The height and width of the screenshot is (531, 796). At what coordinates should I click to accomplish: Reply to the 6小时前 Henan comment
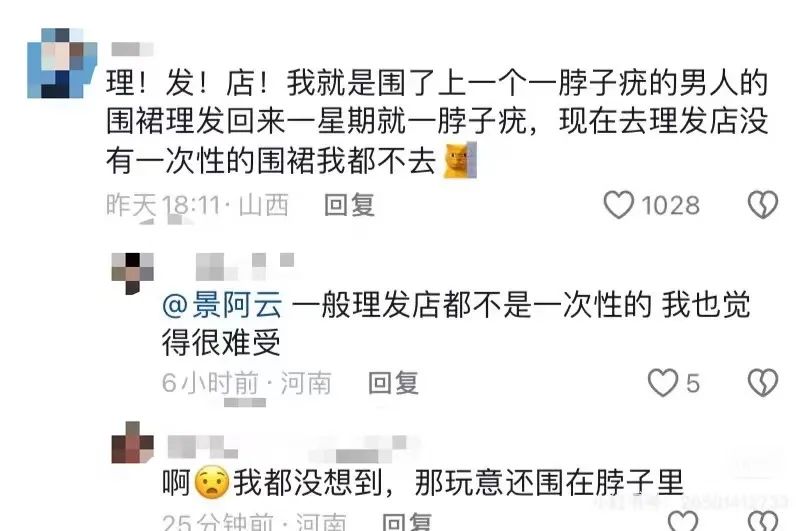point(393,383)
